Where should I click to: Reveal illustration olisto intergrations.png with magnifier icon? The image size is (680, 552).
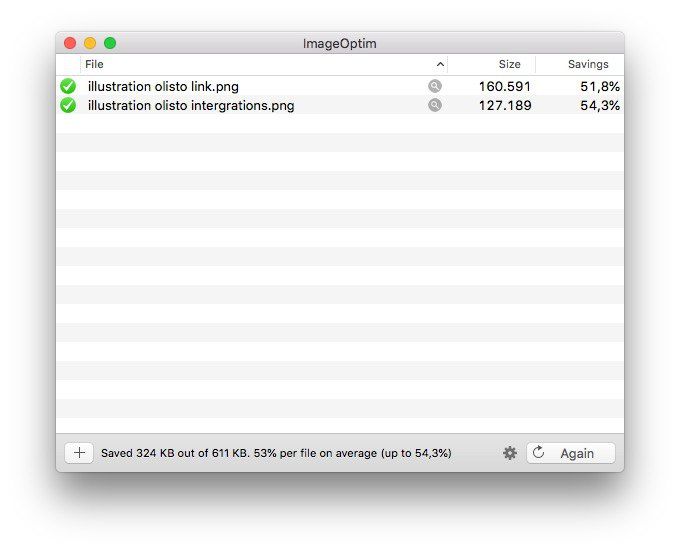435,105
